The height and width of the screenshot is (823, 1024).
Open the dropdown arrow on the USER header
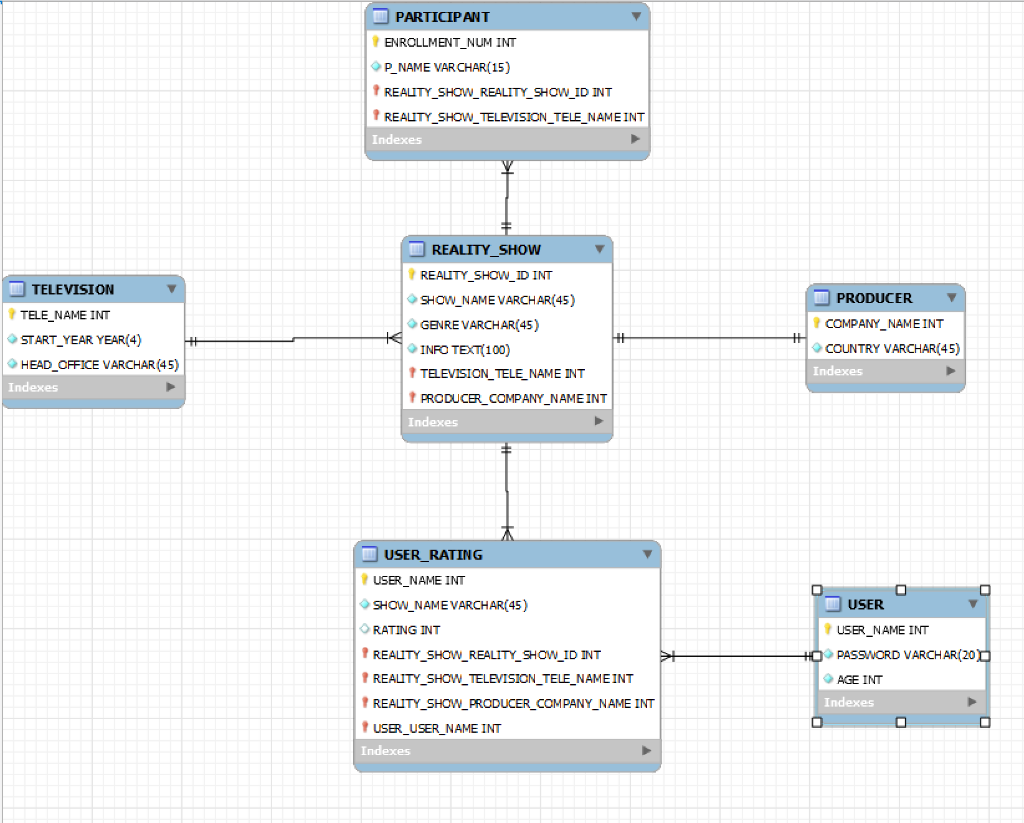pos(971,604)
